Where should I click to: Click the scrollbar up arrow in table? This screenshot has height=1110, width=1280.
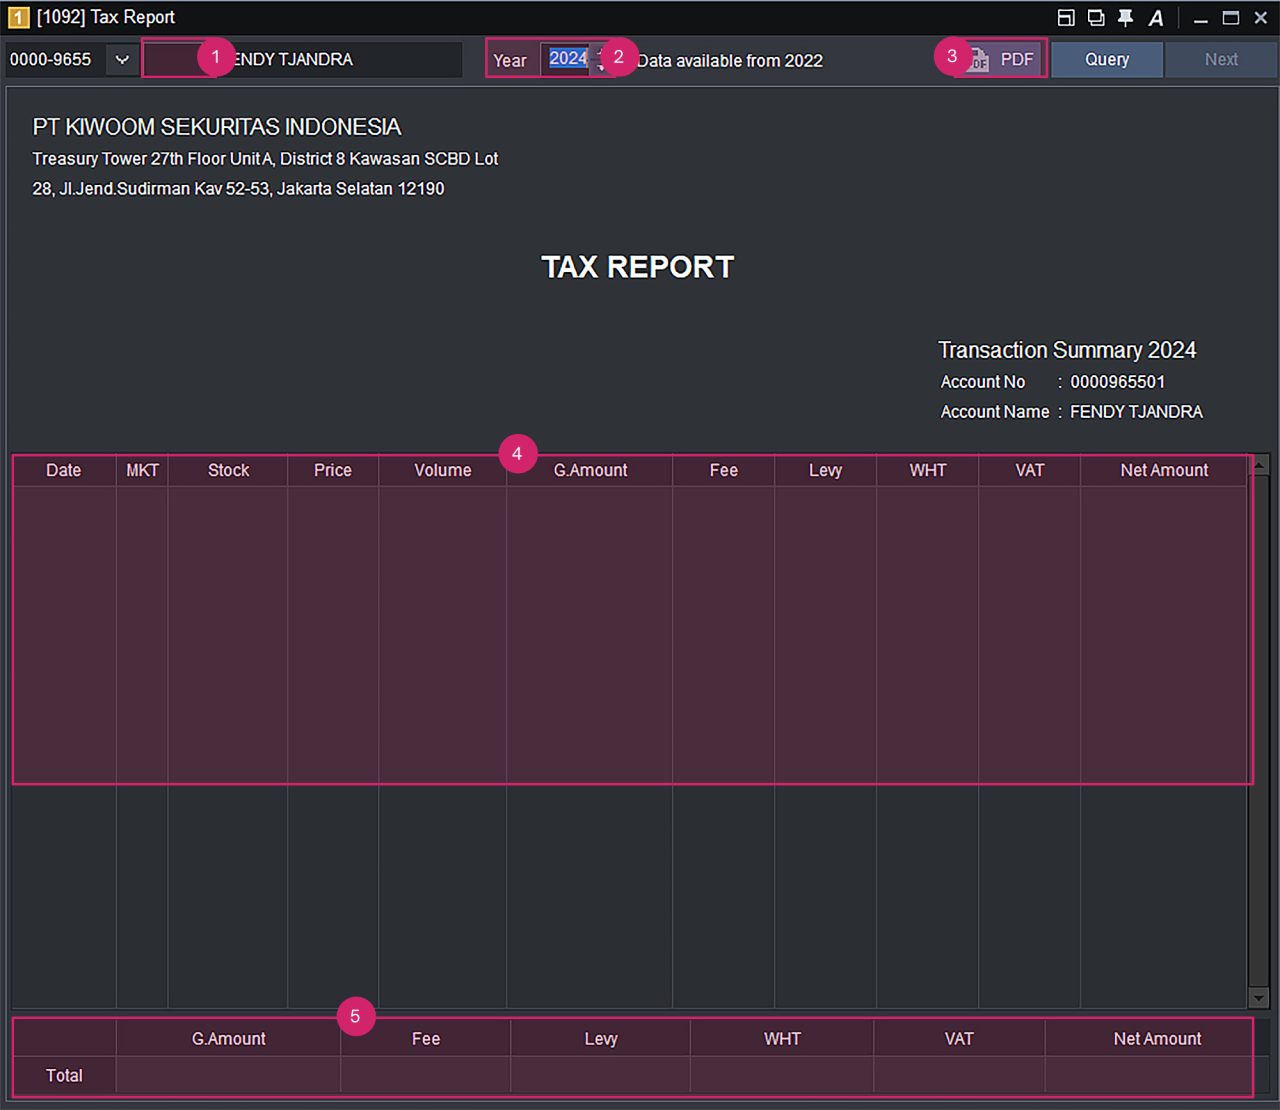[x=1259, y=464]
